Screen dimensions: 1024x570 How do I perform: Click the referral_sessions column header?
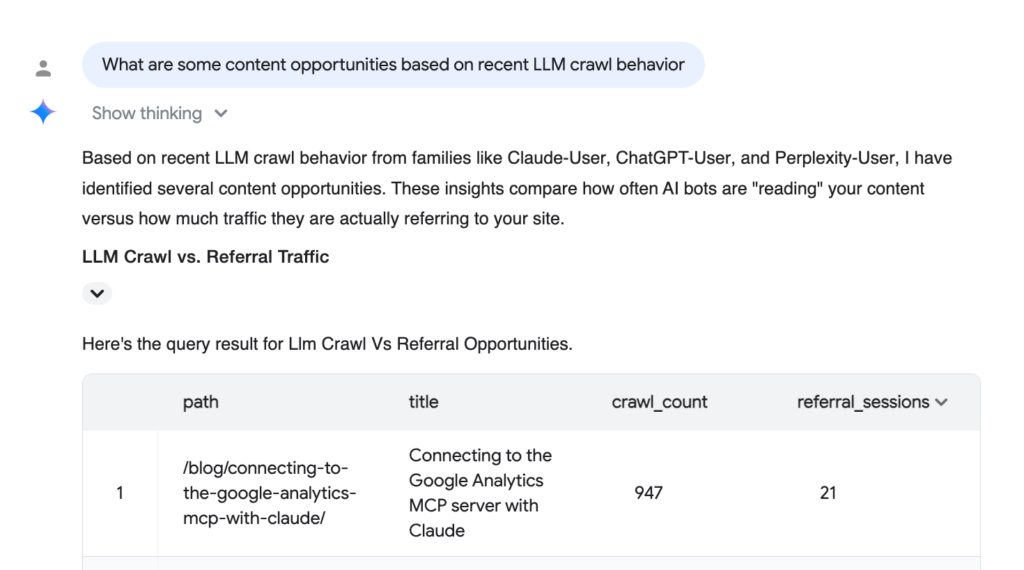(863, 402)
